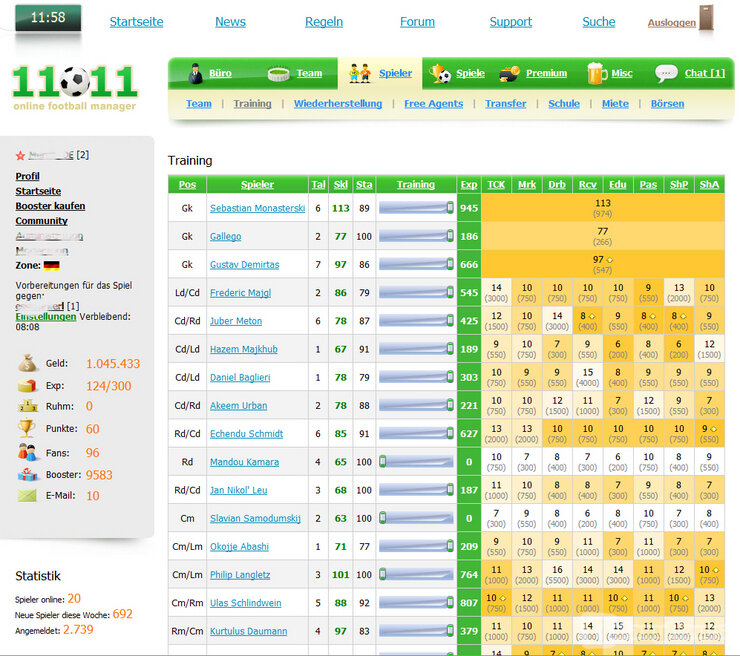Click the Premium coins icon
The height and width of the screenshot is (656, 740).
point(509,74)
